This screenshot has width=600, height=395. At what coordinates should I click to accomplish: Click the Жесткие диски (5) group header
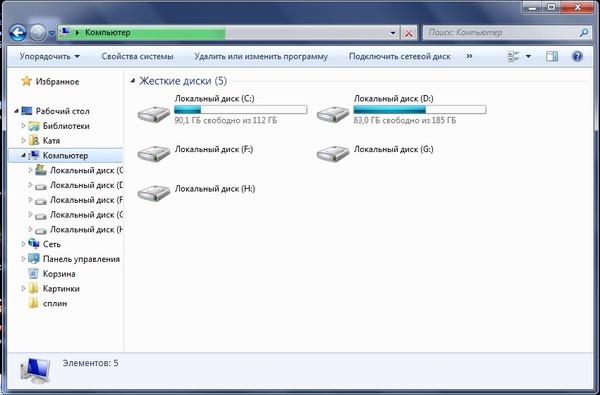point(183,81)
